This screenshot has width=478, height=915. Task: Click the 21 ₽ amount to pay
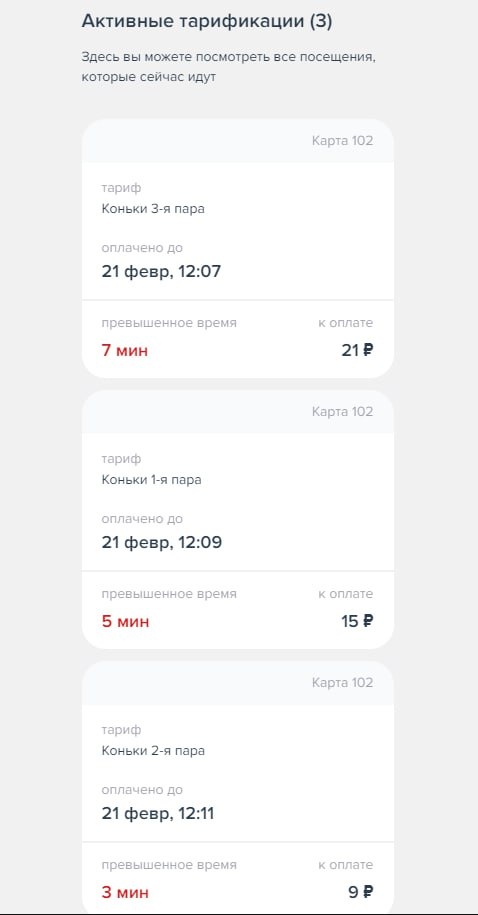(x=357, y=350)
